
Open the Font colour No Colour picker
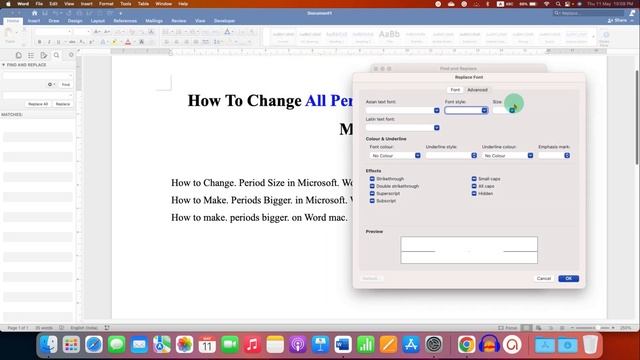[394, 156]
